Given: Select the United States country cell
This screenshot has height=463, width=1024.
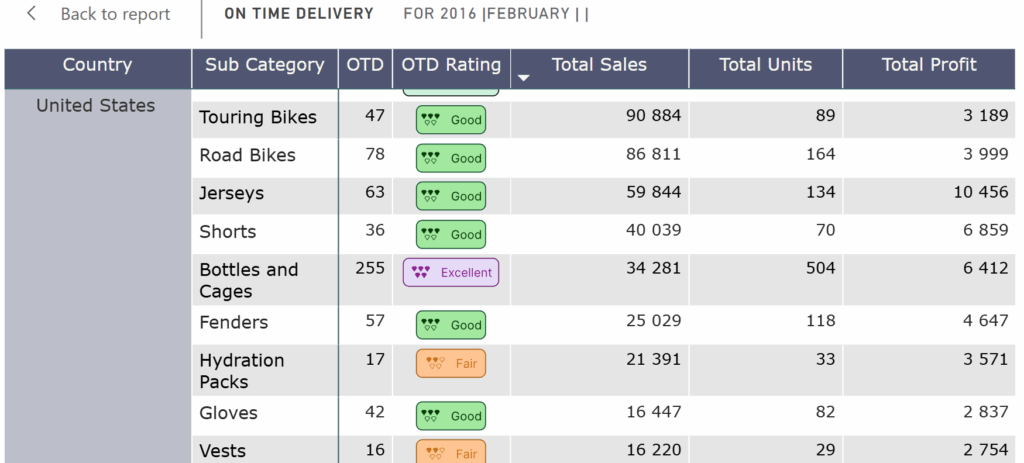Looking at the screenshot, I should coord(96,106).
